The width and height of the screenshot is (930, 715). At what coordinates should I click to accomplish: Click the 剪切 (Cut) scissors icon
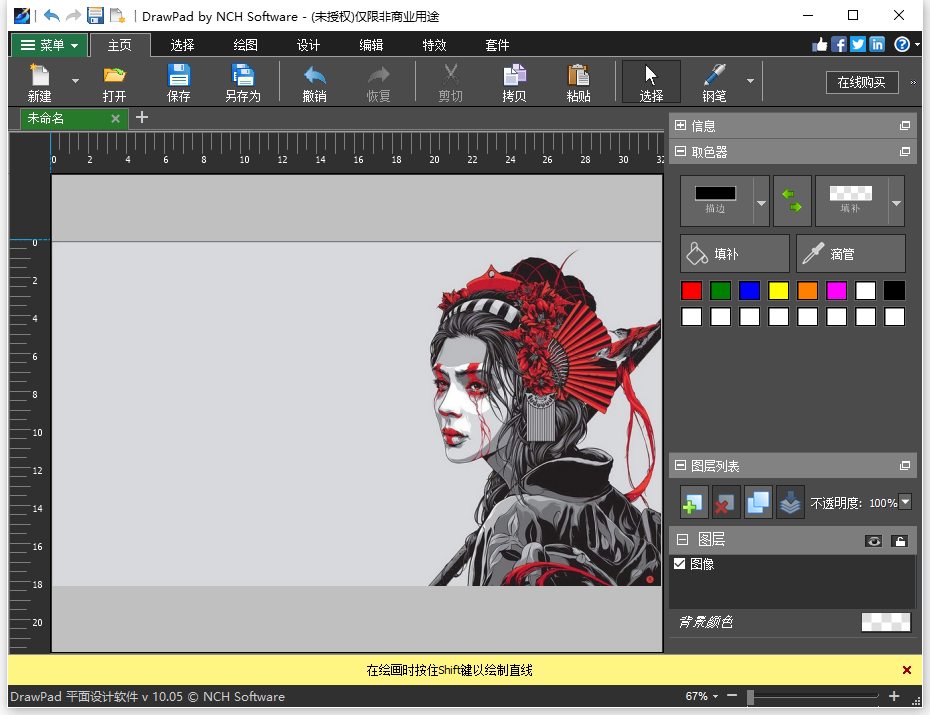click(x=450, y=82)
